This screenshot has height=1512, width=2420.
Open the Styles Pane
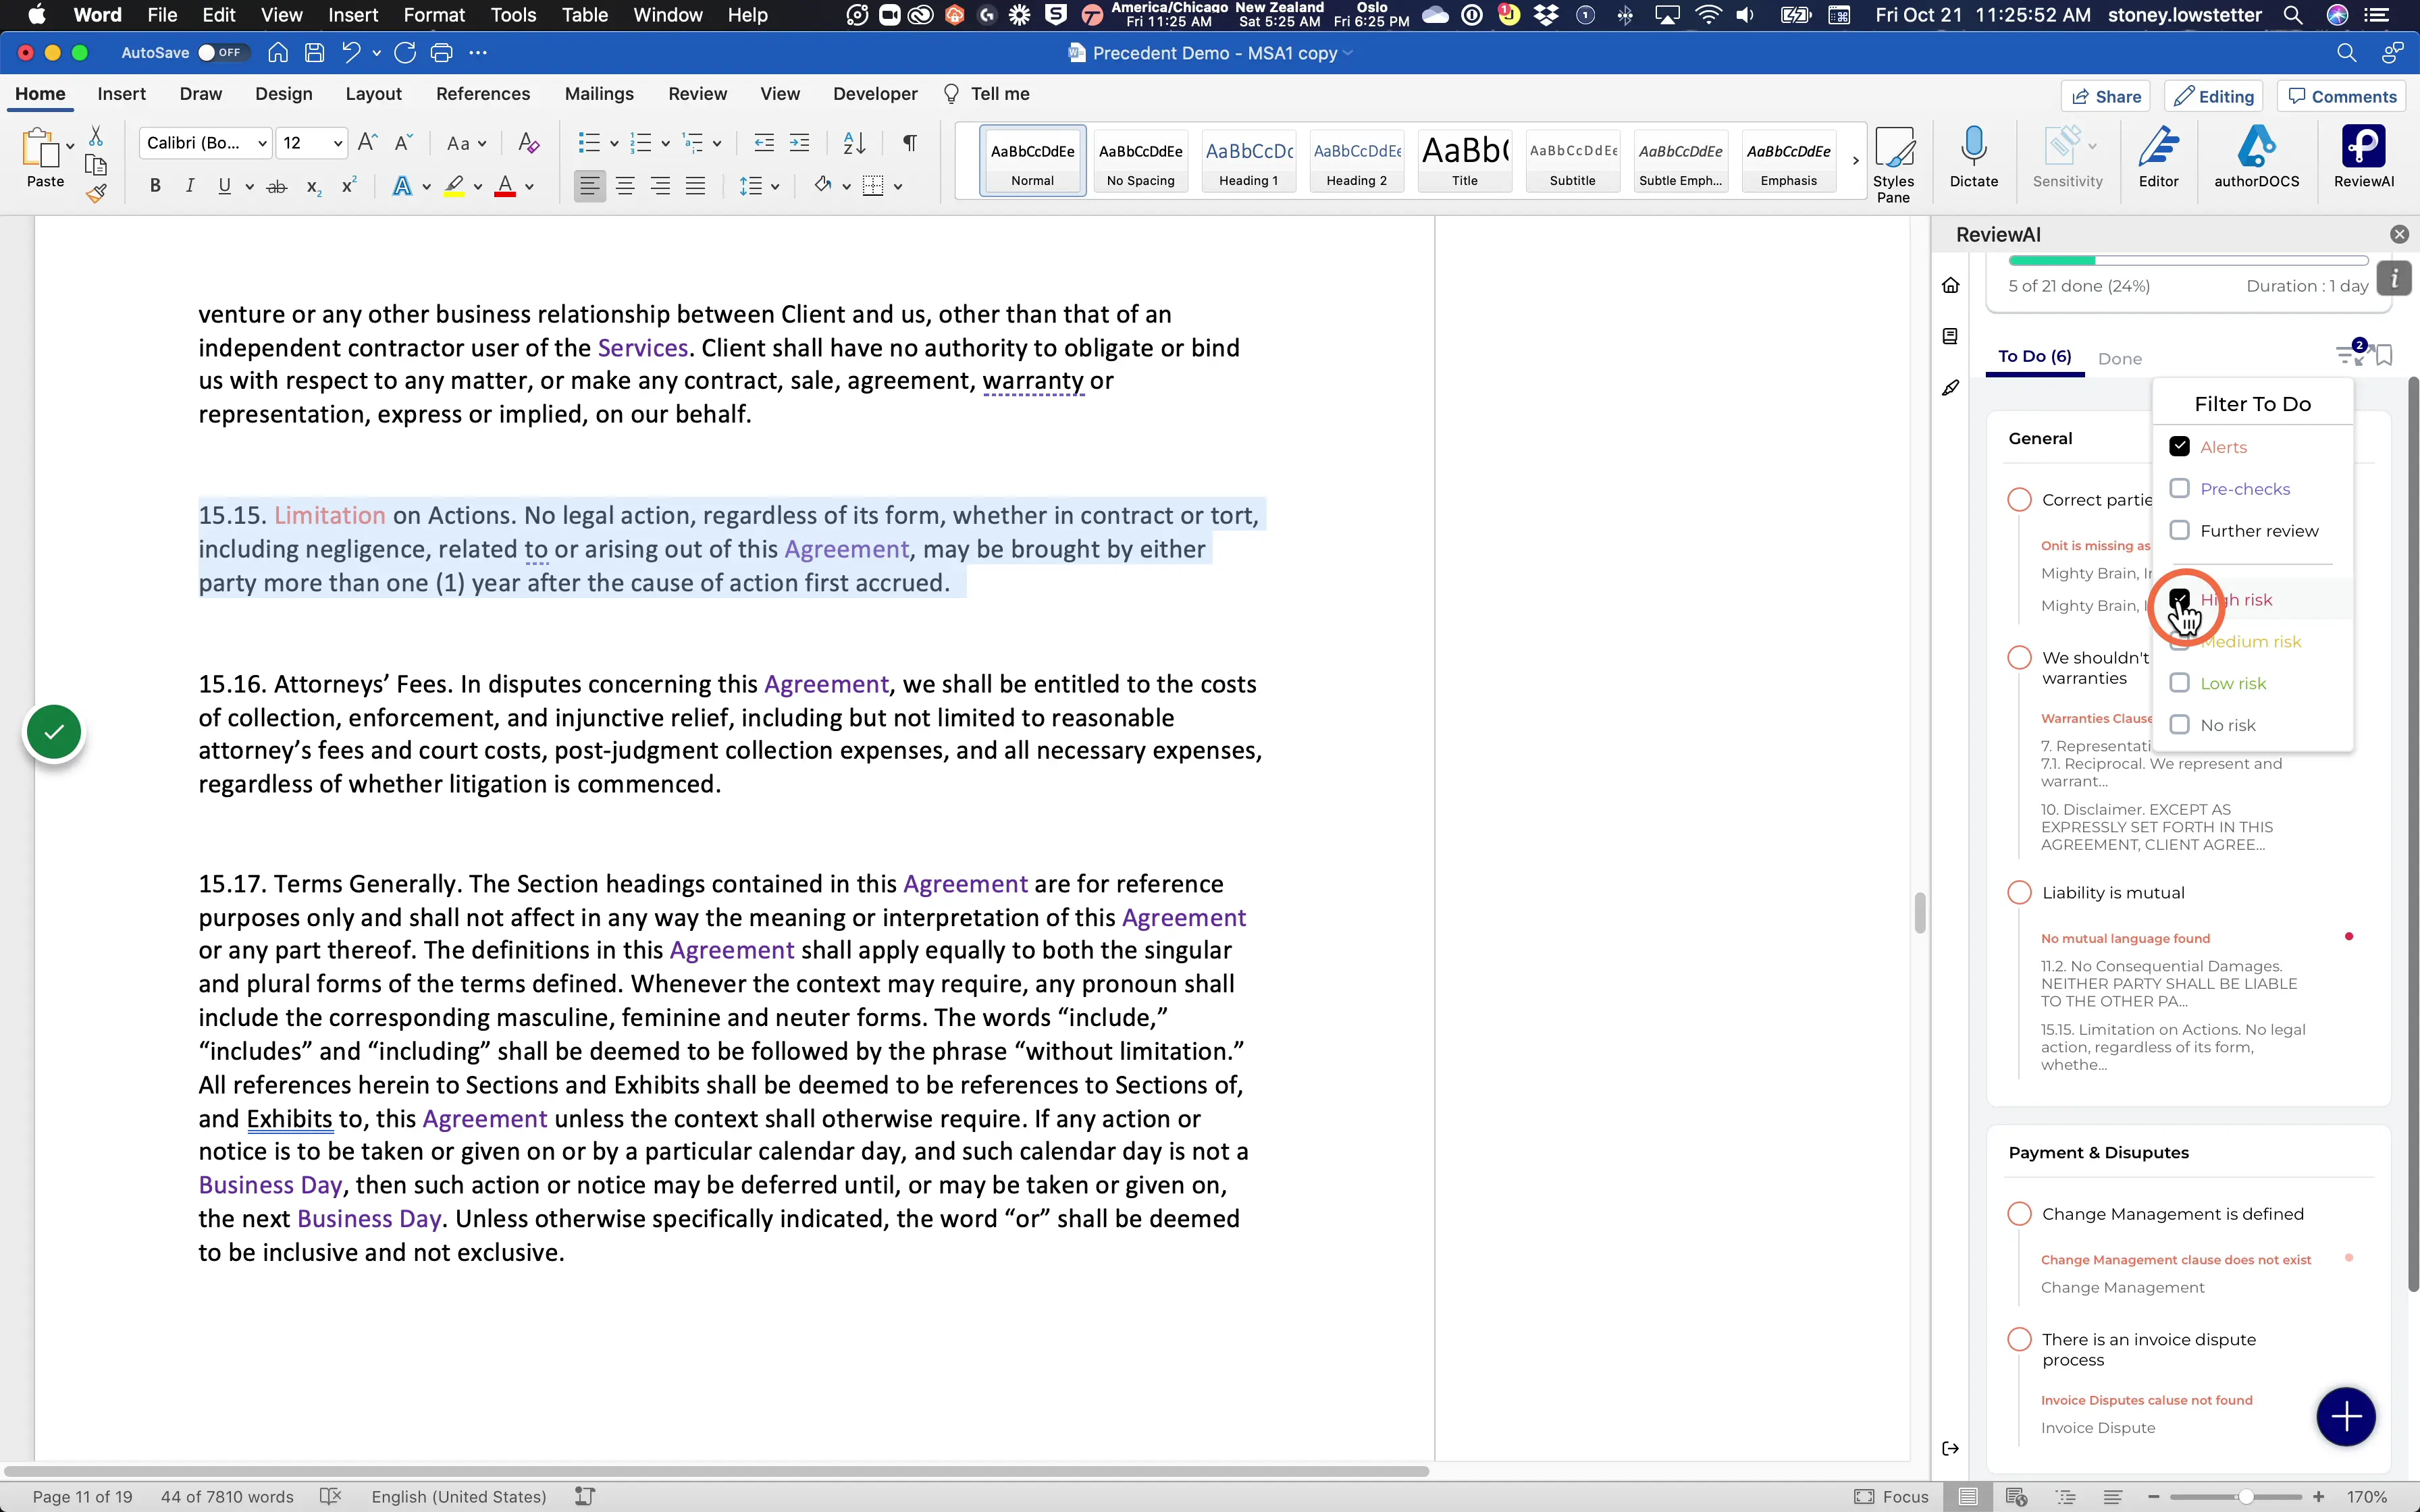(x=1893, y=163)
